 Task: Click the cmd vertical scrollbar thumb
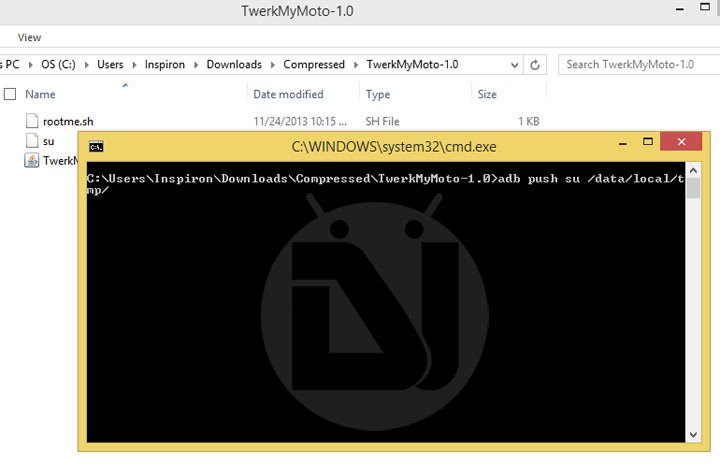tap(693, 188)
